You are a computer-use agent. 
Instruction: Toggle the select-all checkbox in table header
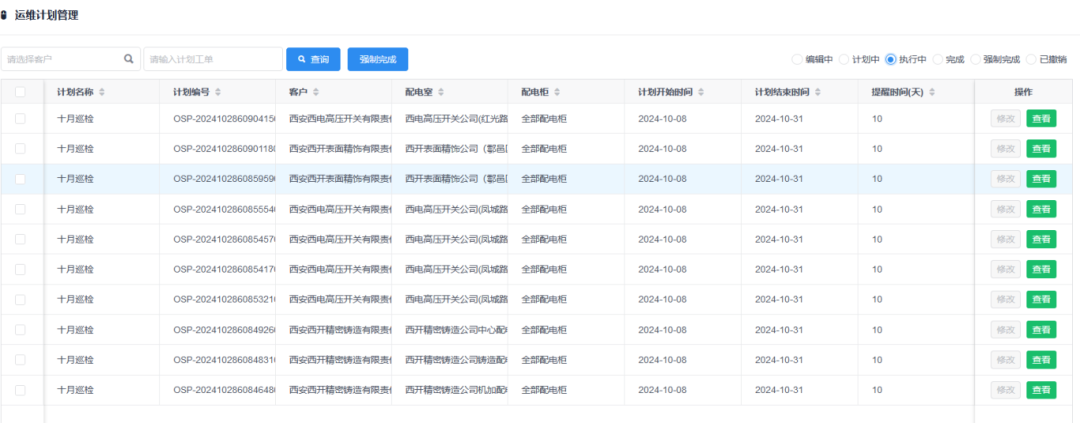tap(21, 92)
